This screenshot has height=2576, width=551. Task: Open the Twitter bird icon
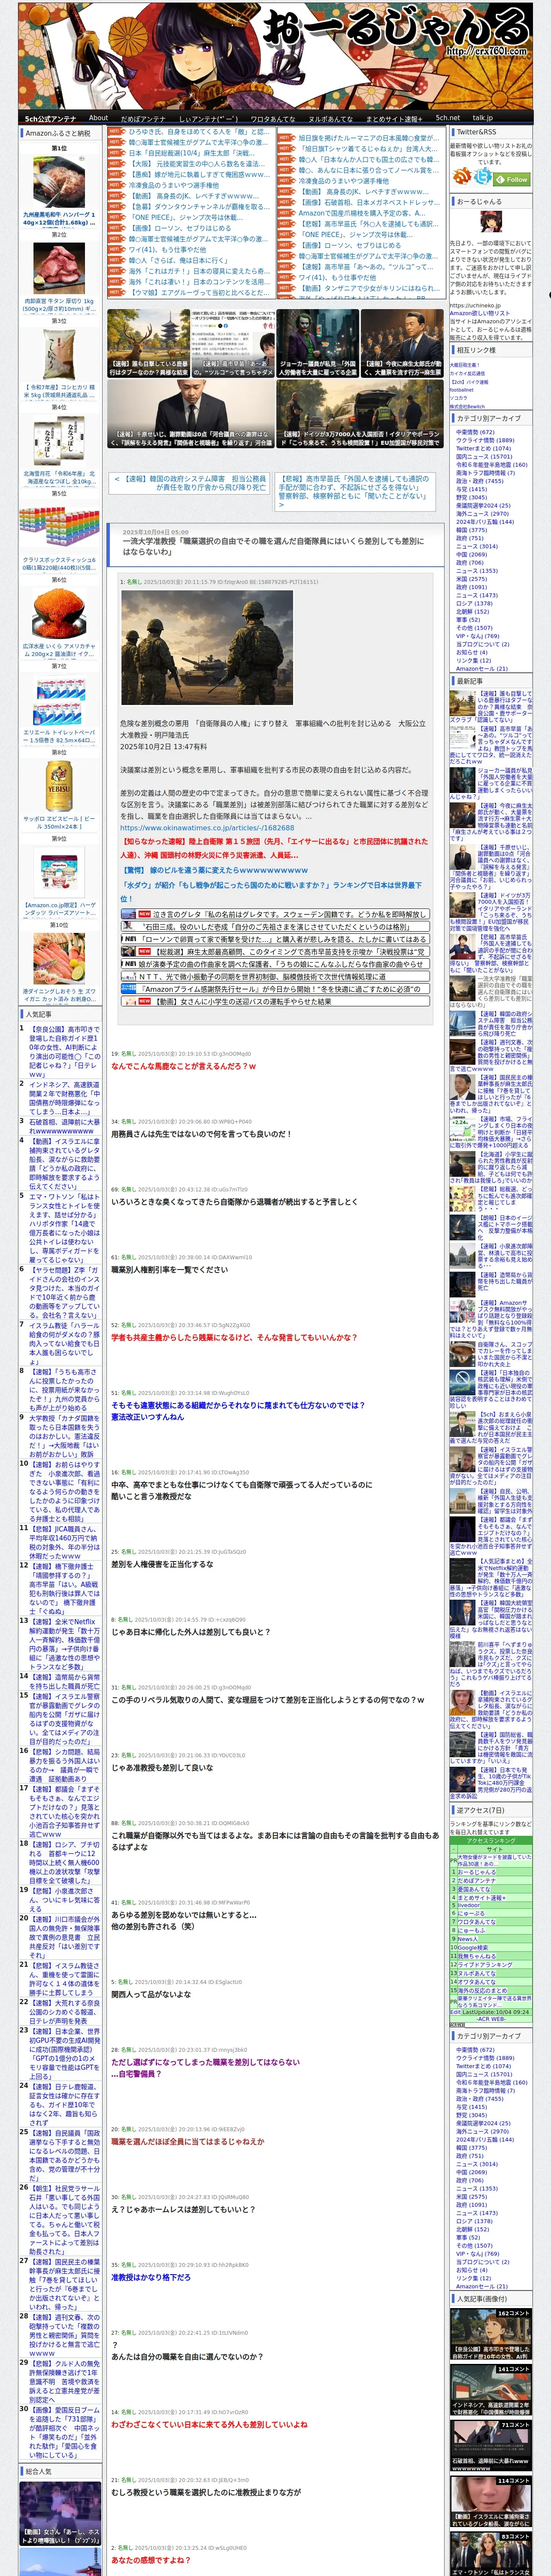[483, 177]
